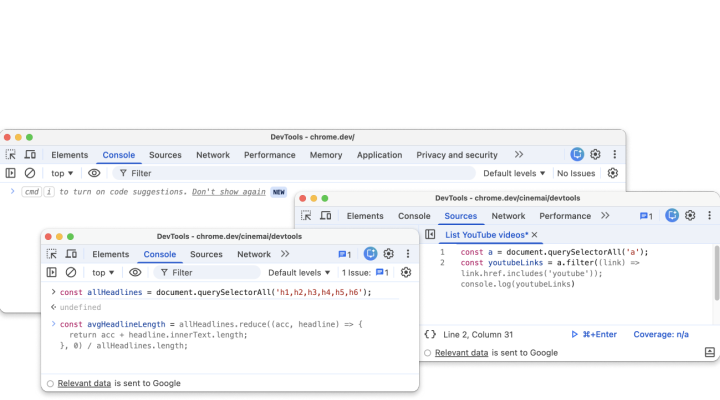
Task: Open settings gear in Sources window
Action: 690,215
